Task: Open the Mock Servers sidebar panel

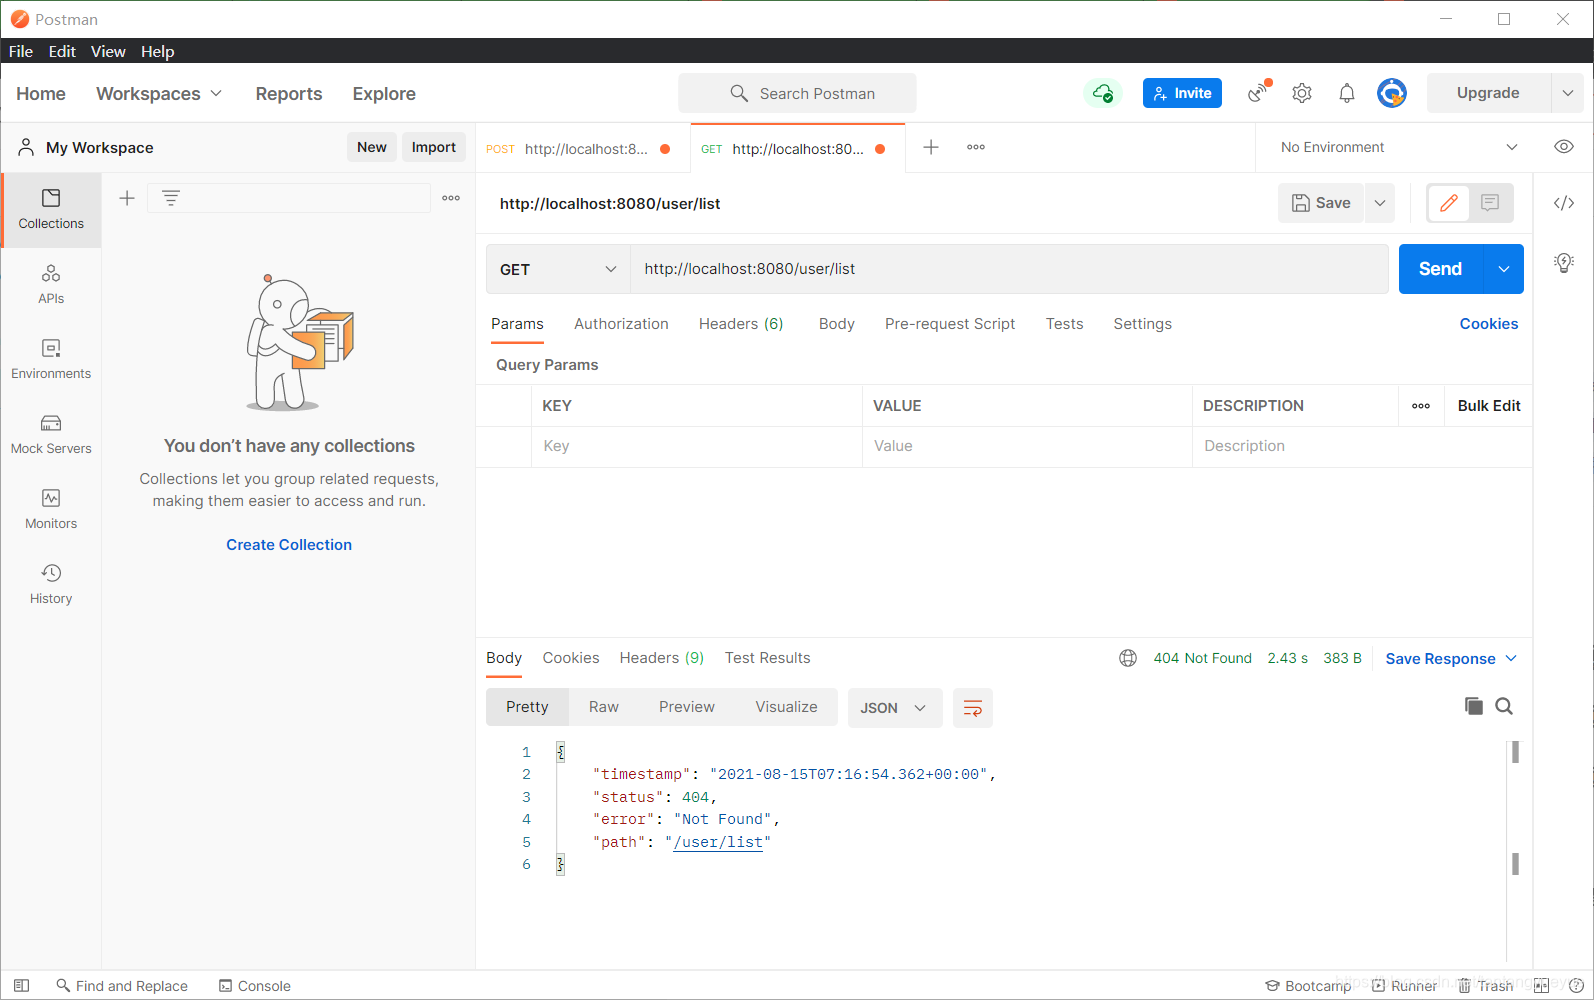Action: 51,435
